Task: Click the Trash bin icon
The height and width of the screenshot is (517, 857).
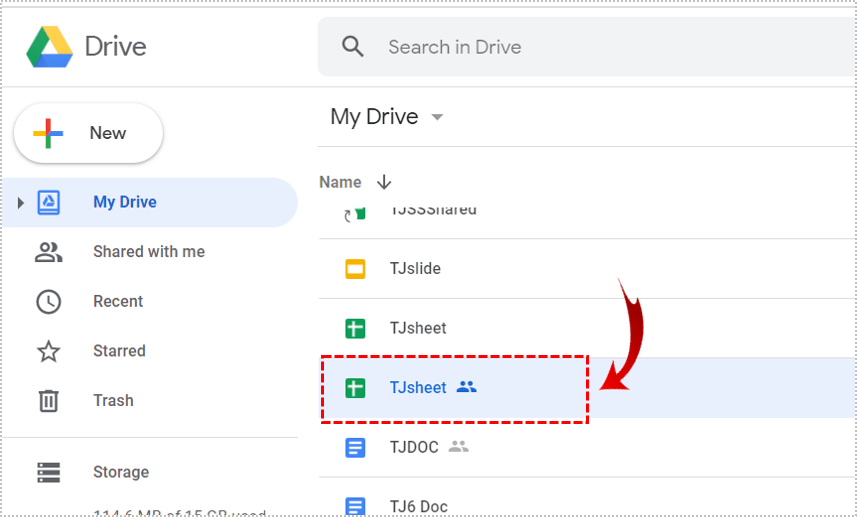Action: 48,401
